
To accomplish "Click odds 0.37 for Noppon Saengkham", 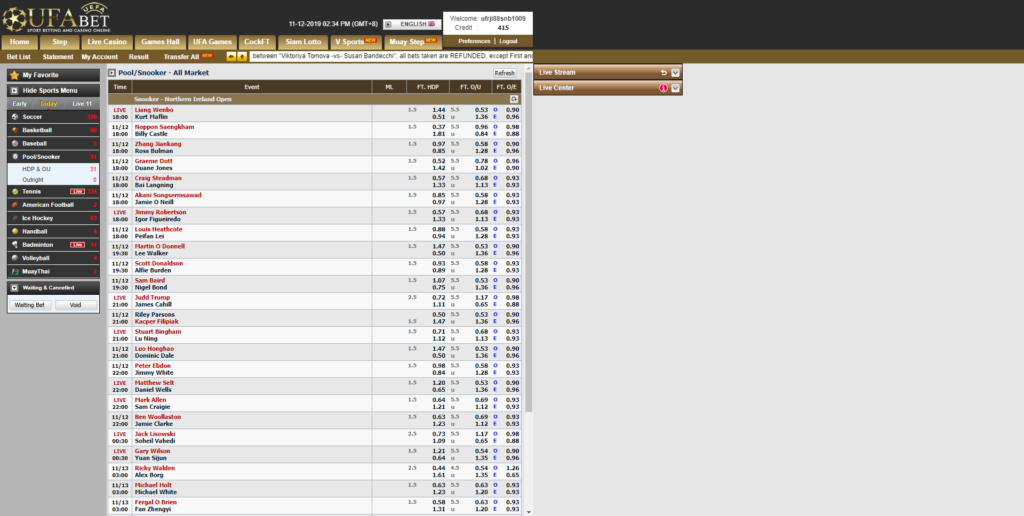I will tap(439, 127).
